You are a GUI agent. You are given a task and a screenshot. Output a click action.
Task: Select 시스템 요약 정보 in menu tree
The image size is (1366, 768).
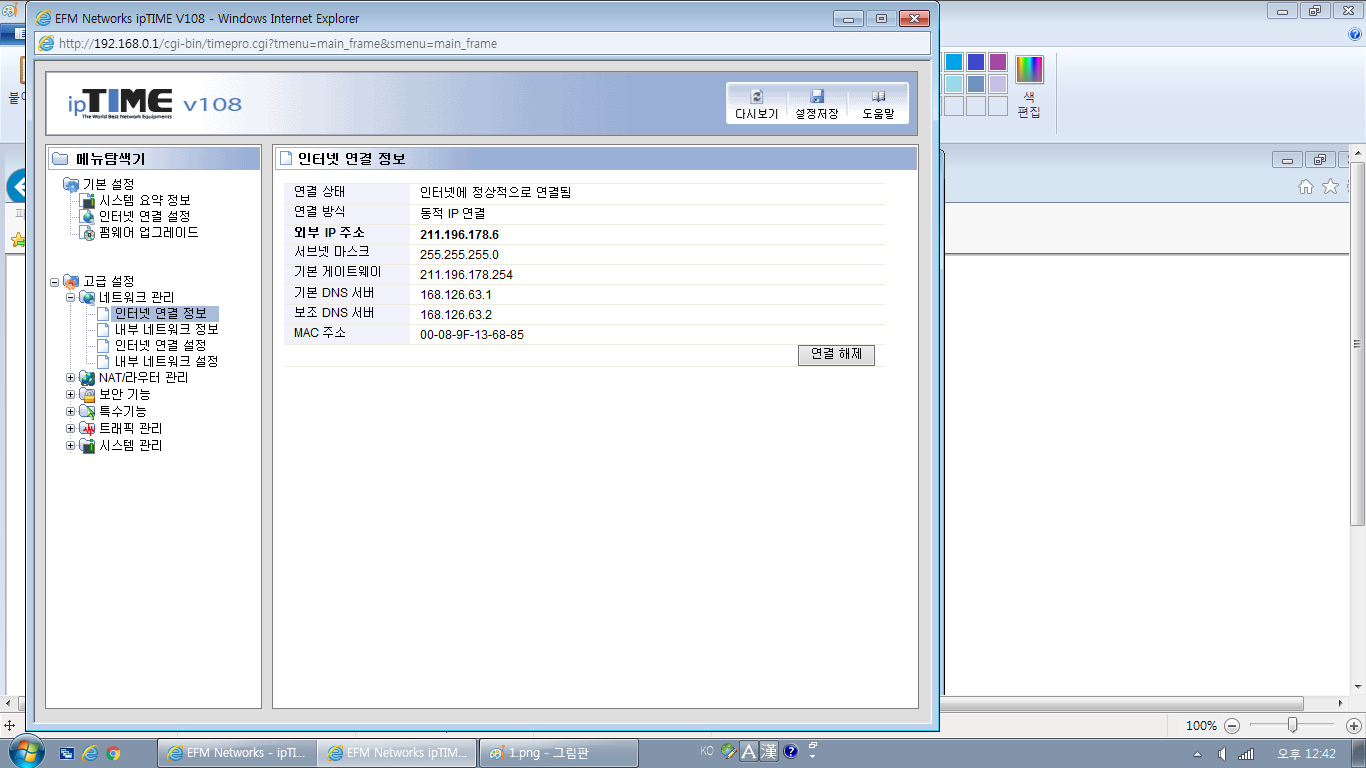144,200
